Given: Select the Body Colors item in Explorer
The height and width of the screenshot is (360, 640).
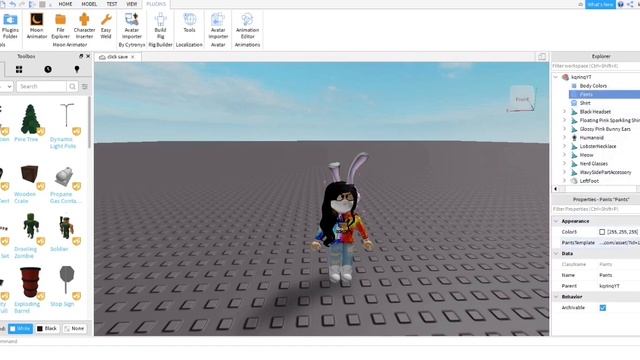Looking at the screenshot, I should 593,86.
